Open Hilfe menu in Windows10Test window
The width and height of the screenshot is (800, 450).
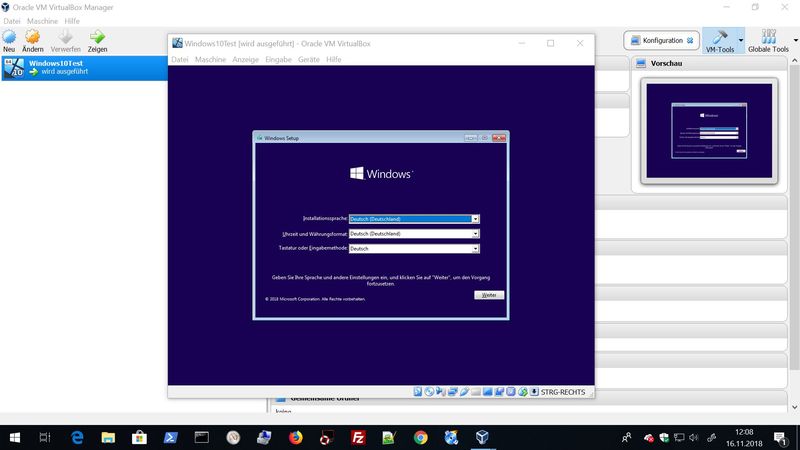pyautogui.click(x=334, y=59)
